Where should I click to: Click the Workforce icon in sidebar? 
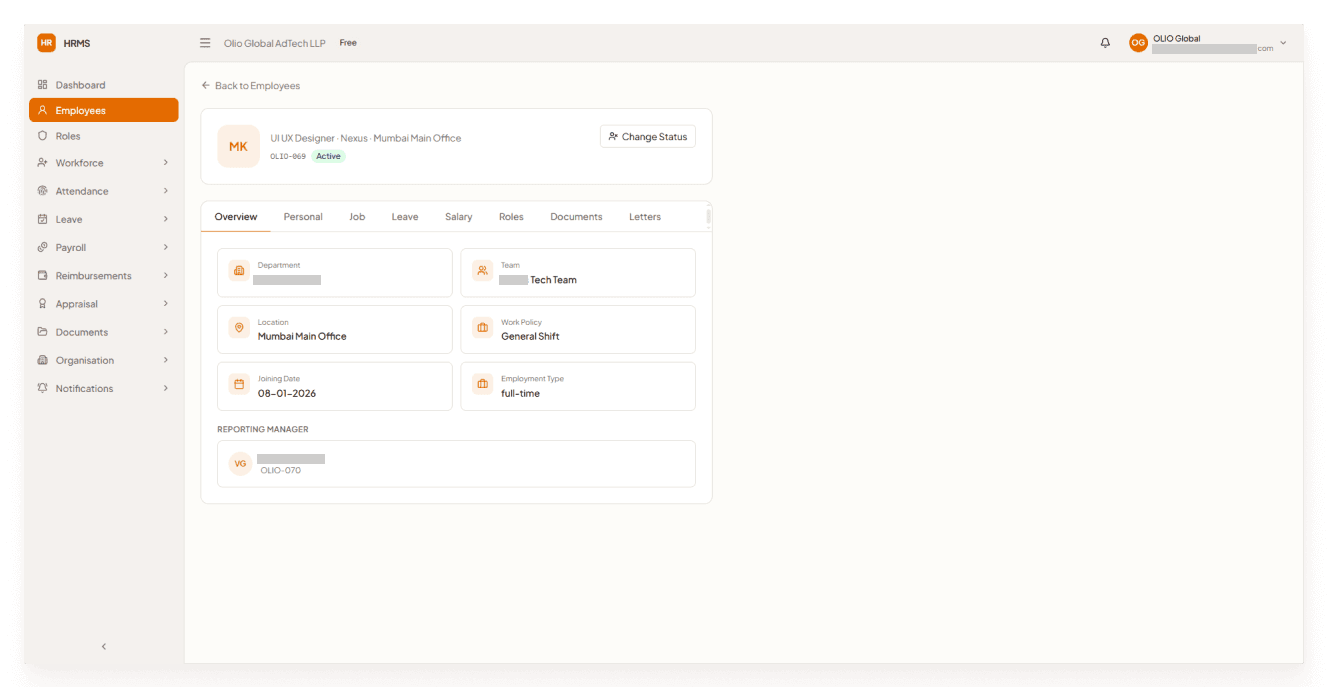tap(42, 163)
